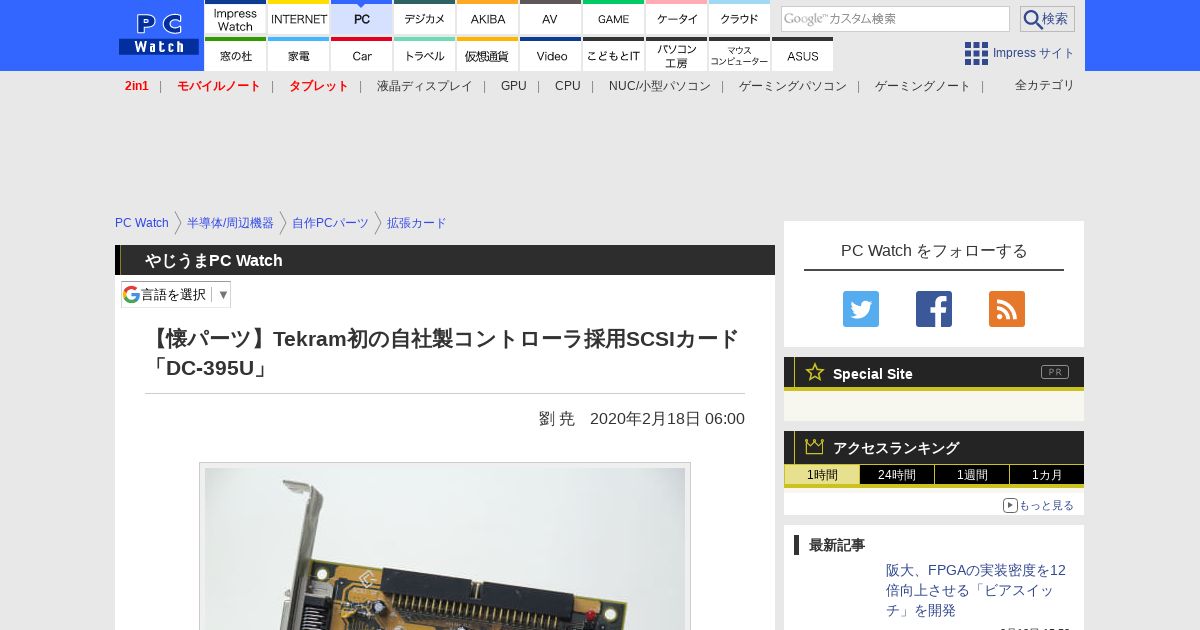Viewport: 1200px width, 630px height.
Task: Open the Twitter follow icon
Action: [861, 309]
